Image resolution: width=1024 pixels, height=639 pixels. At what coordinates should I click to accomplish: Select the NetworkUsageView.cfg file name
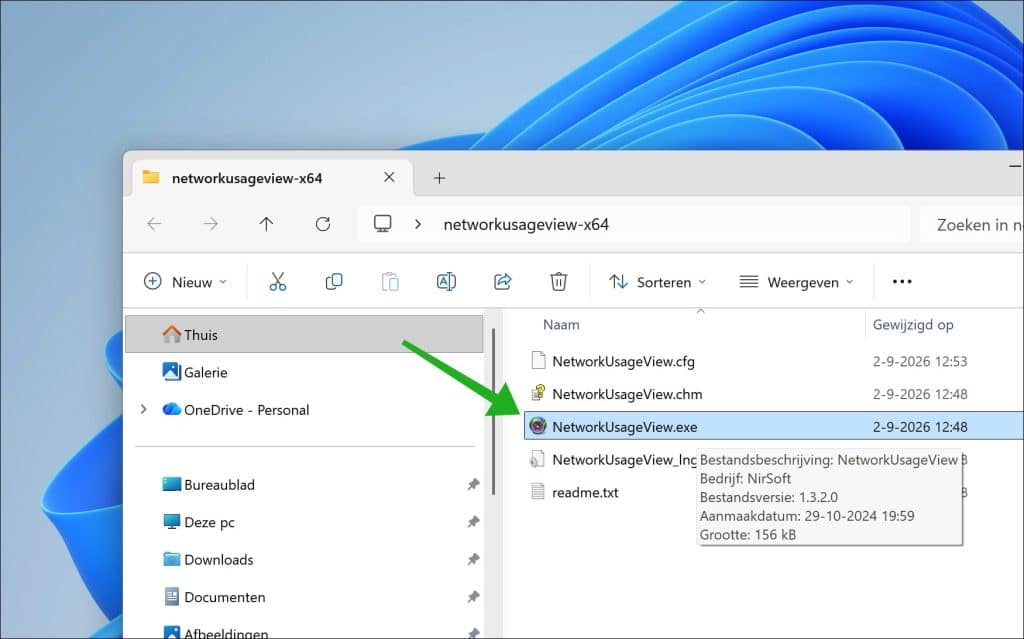[x=623, y=361]
